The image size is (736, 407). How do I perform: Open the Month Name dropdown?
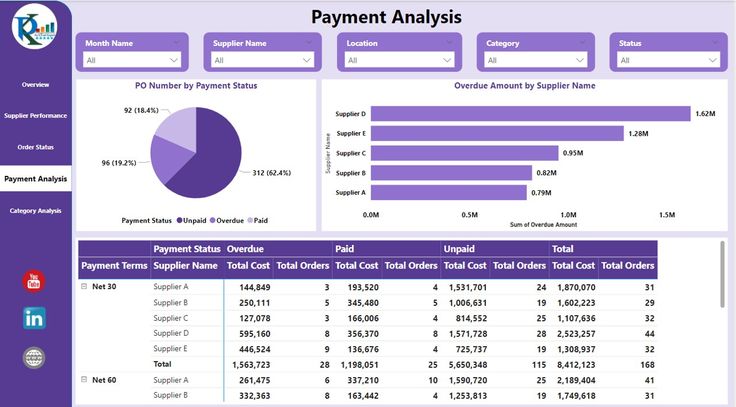click(x=132, y=60)
